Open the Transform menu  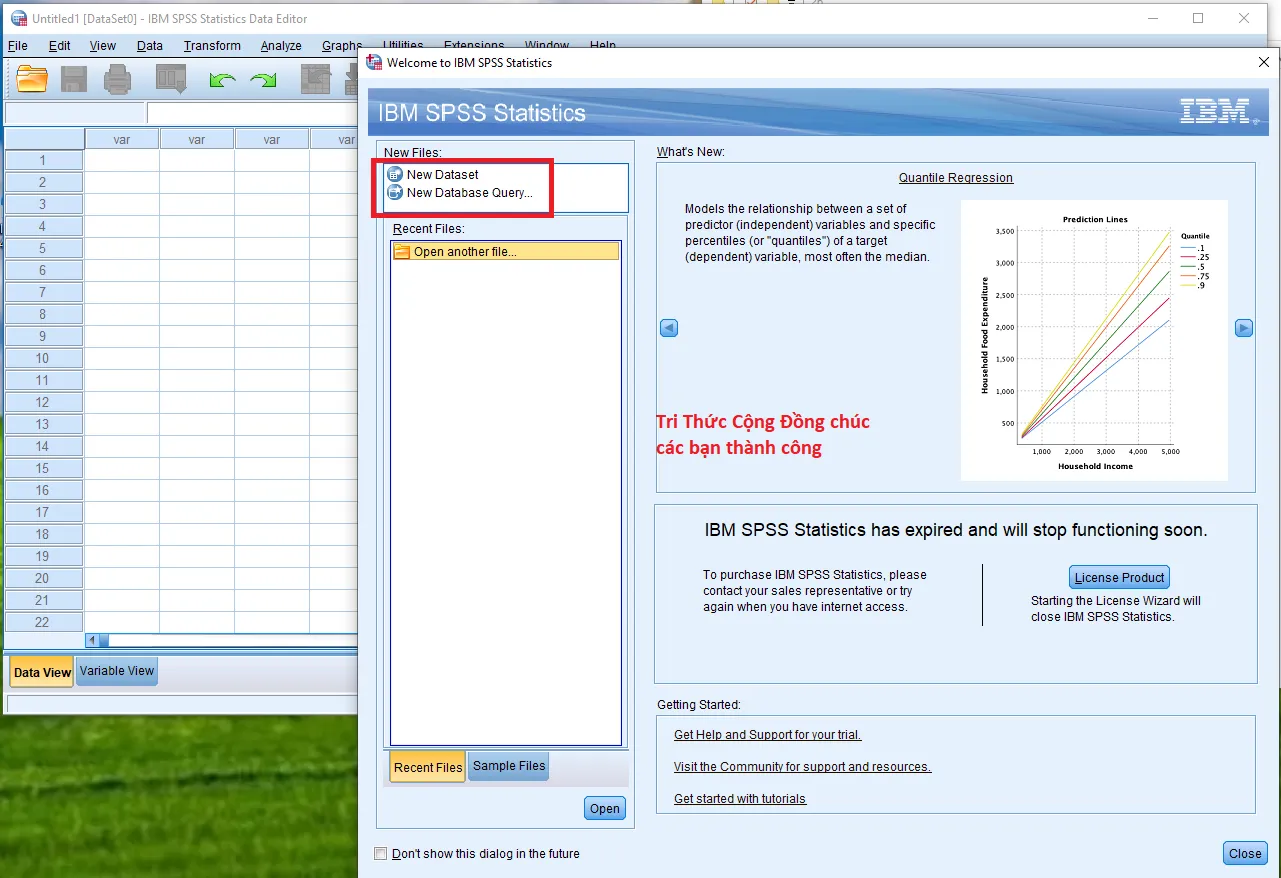click(x=212, y=45)
